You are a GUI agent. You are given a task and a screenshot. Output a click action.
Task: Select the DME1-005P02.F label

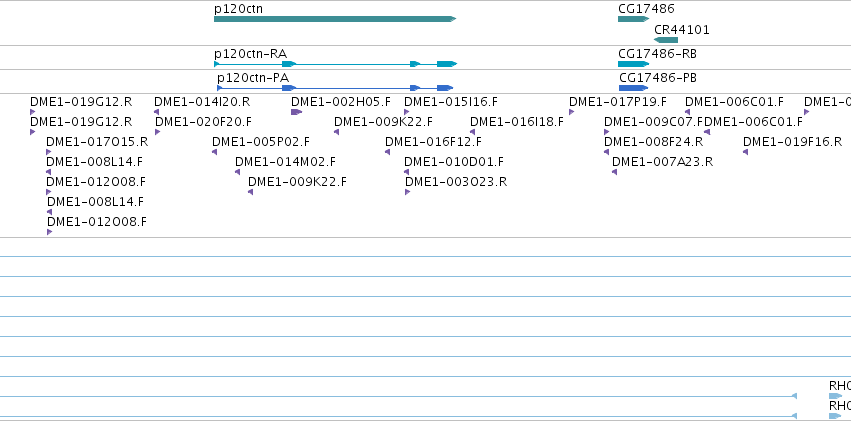[261, 142]
